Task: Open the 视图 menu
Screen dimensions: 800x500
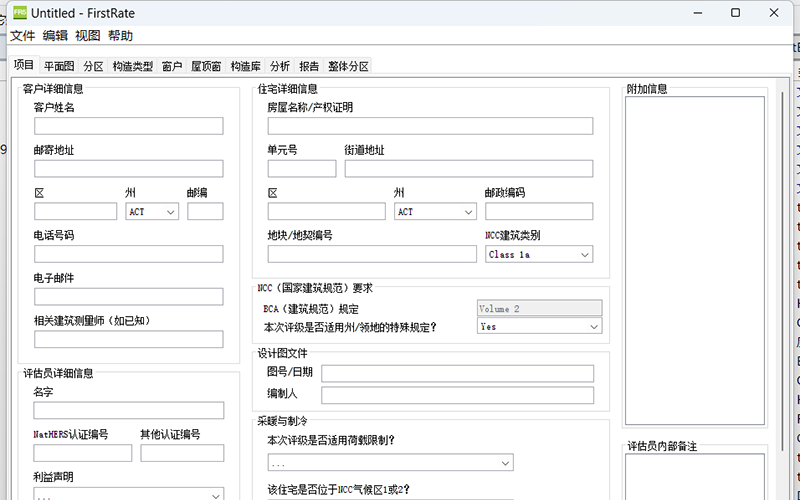Action: (88, 36)
